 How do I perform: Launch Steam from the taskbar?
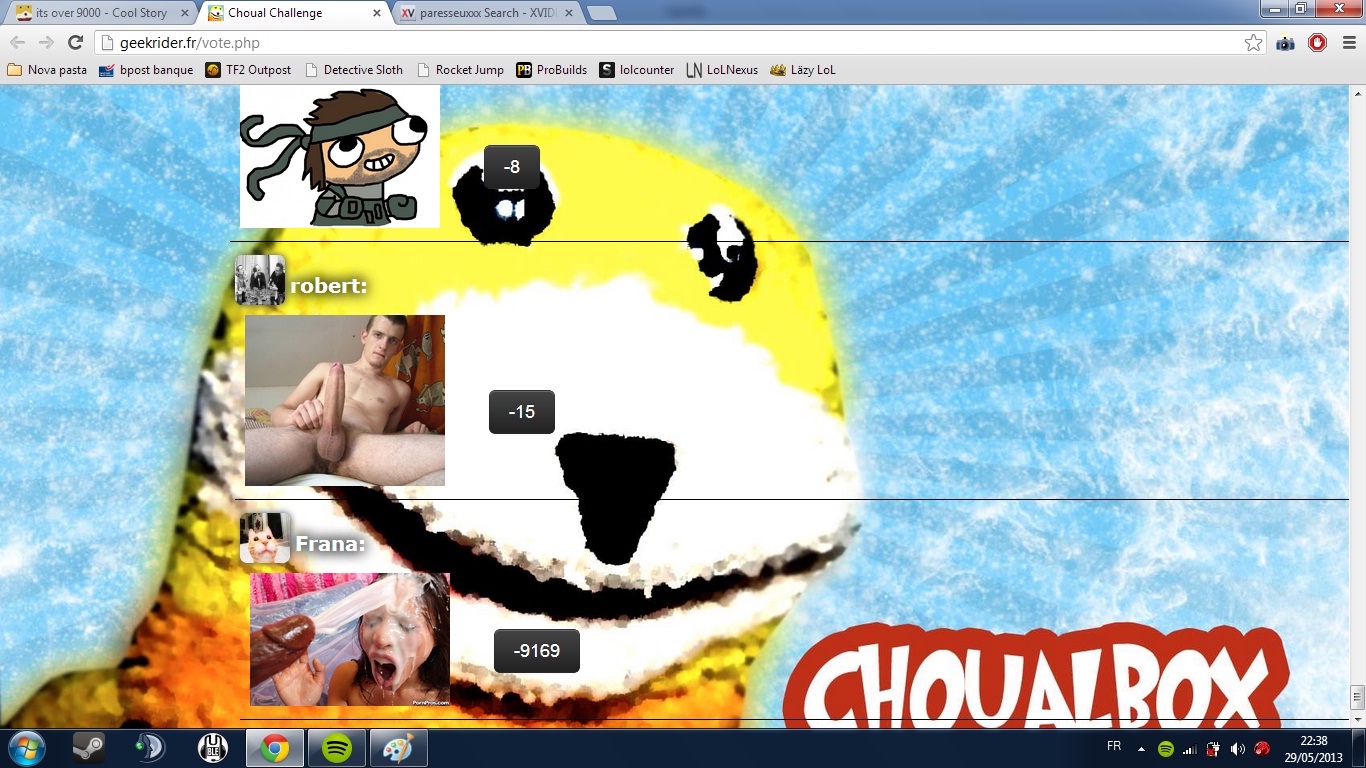point(88,748)
